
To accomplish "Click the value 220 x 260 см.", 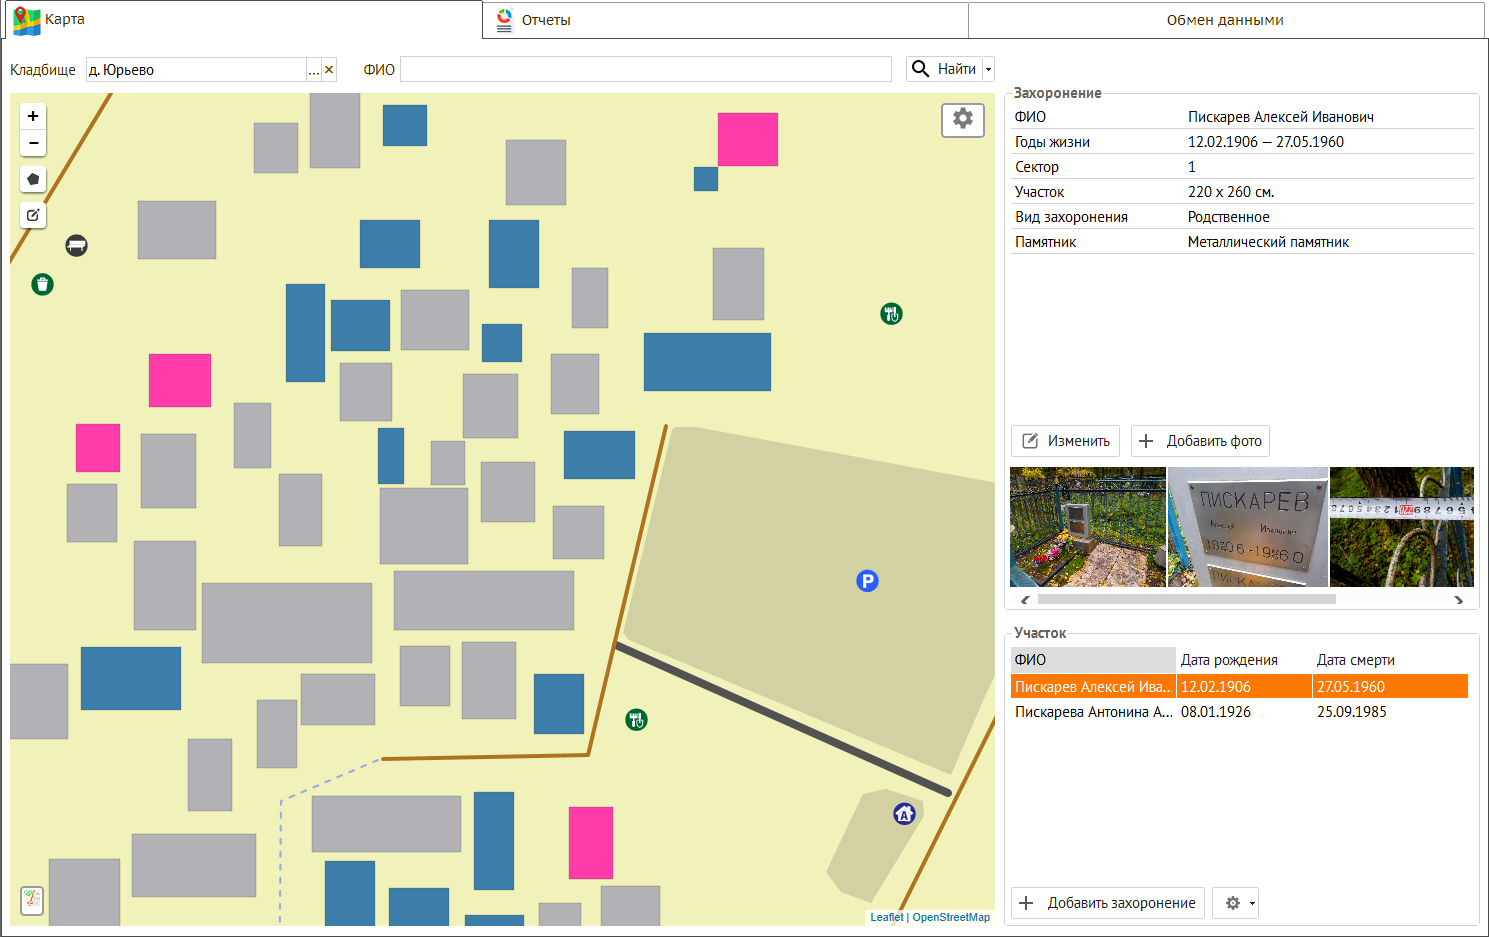I will [x=1231, y=192].
